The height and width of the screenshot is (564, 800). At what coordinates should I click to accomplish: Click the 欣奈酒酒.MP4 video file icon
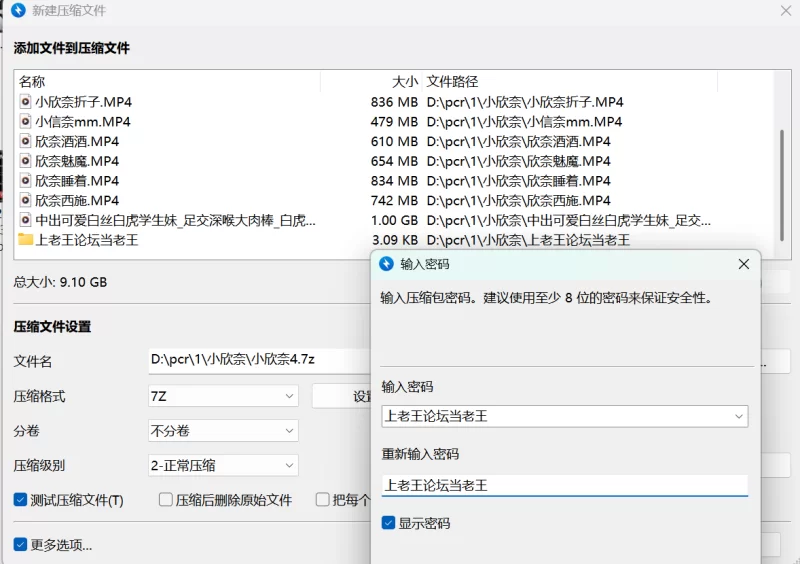[x=25, y=142]
